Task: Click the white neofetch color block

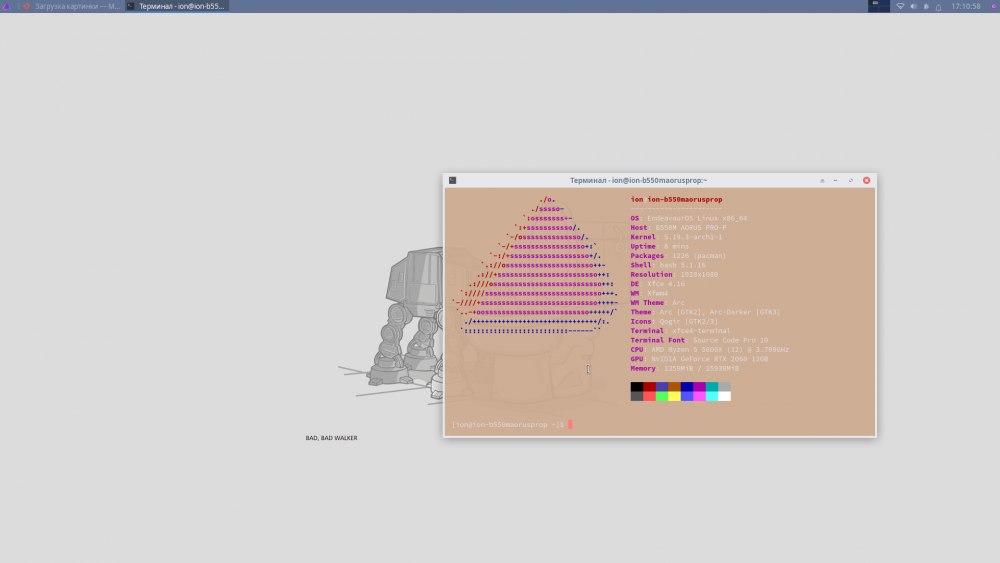Action: point(724,396)
